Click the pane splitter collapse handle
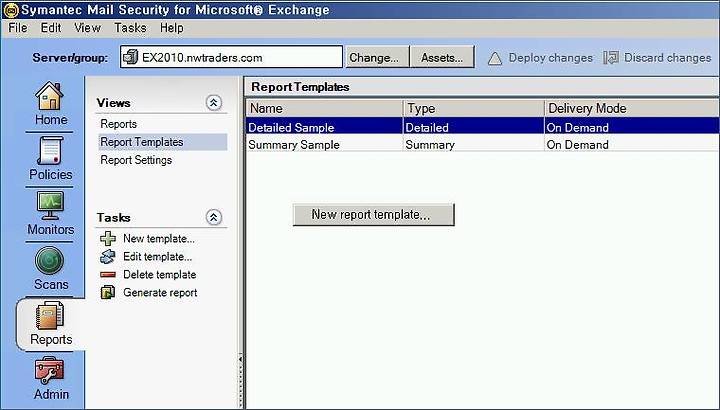Image resolution: width=720 pixels, height=410 pixels. coord(241,381)
